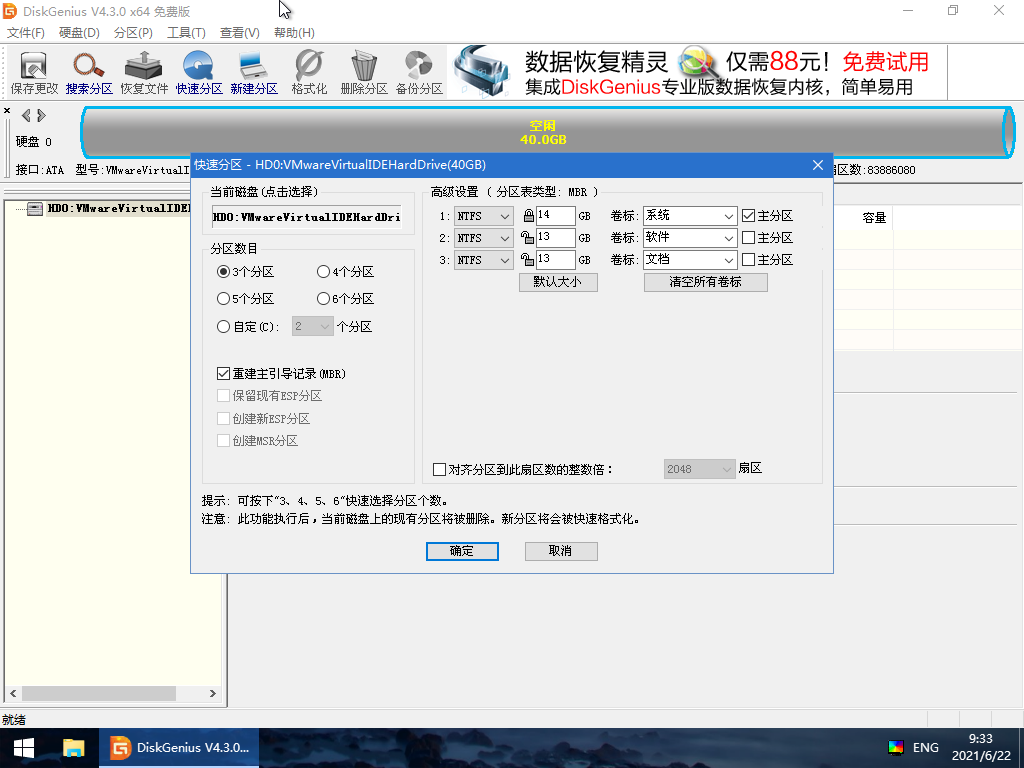Open the View (查看) menu
The image size is (1024, 768).
click(240, 33)
